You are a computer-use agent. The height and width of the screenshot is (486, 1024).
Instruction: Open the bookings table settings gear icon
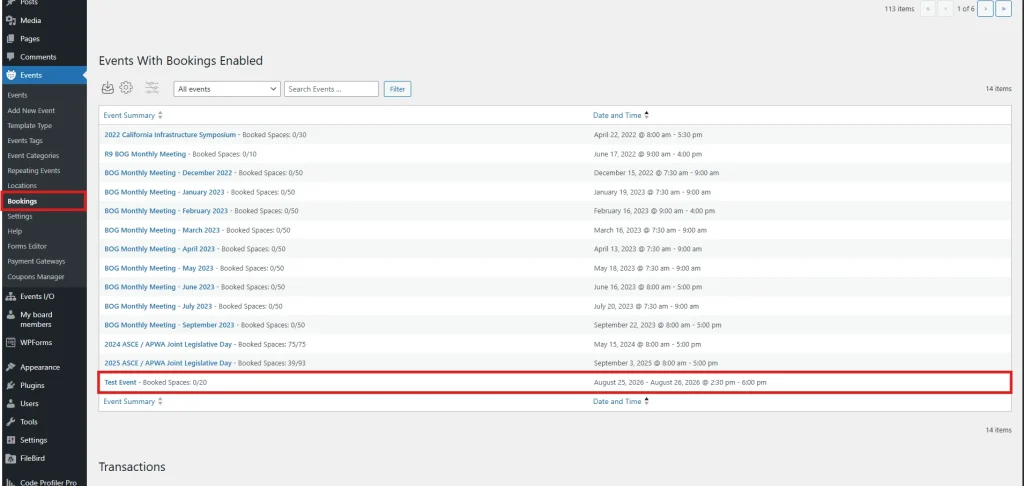pos(126,88)
